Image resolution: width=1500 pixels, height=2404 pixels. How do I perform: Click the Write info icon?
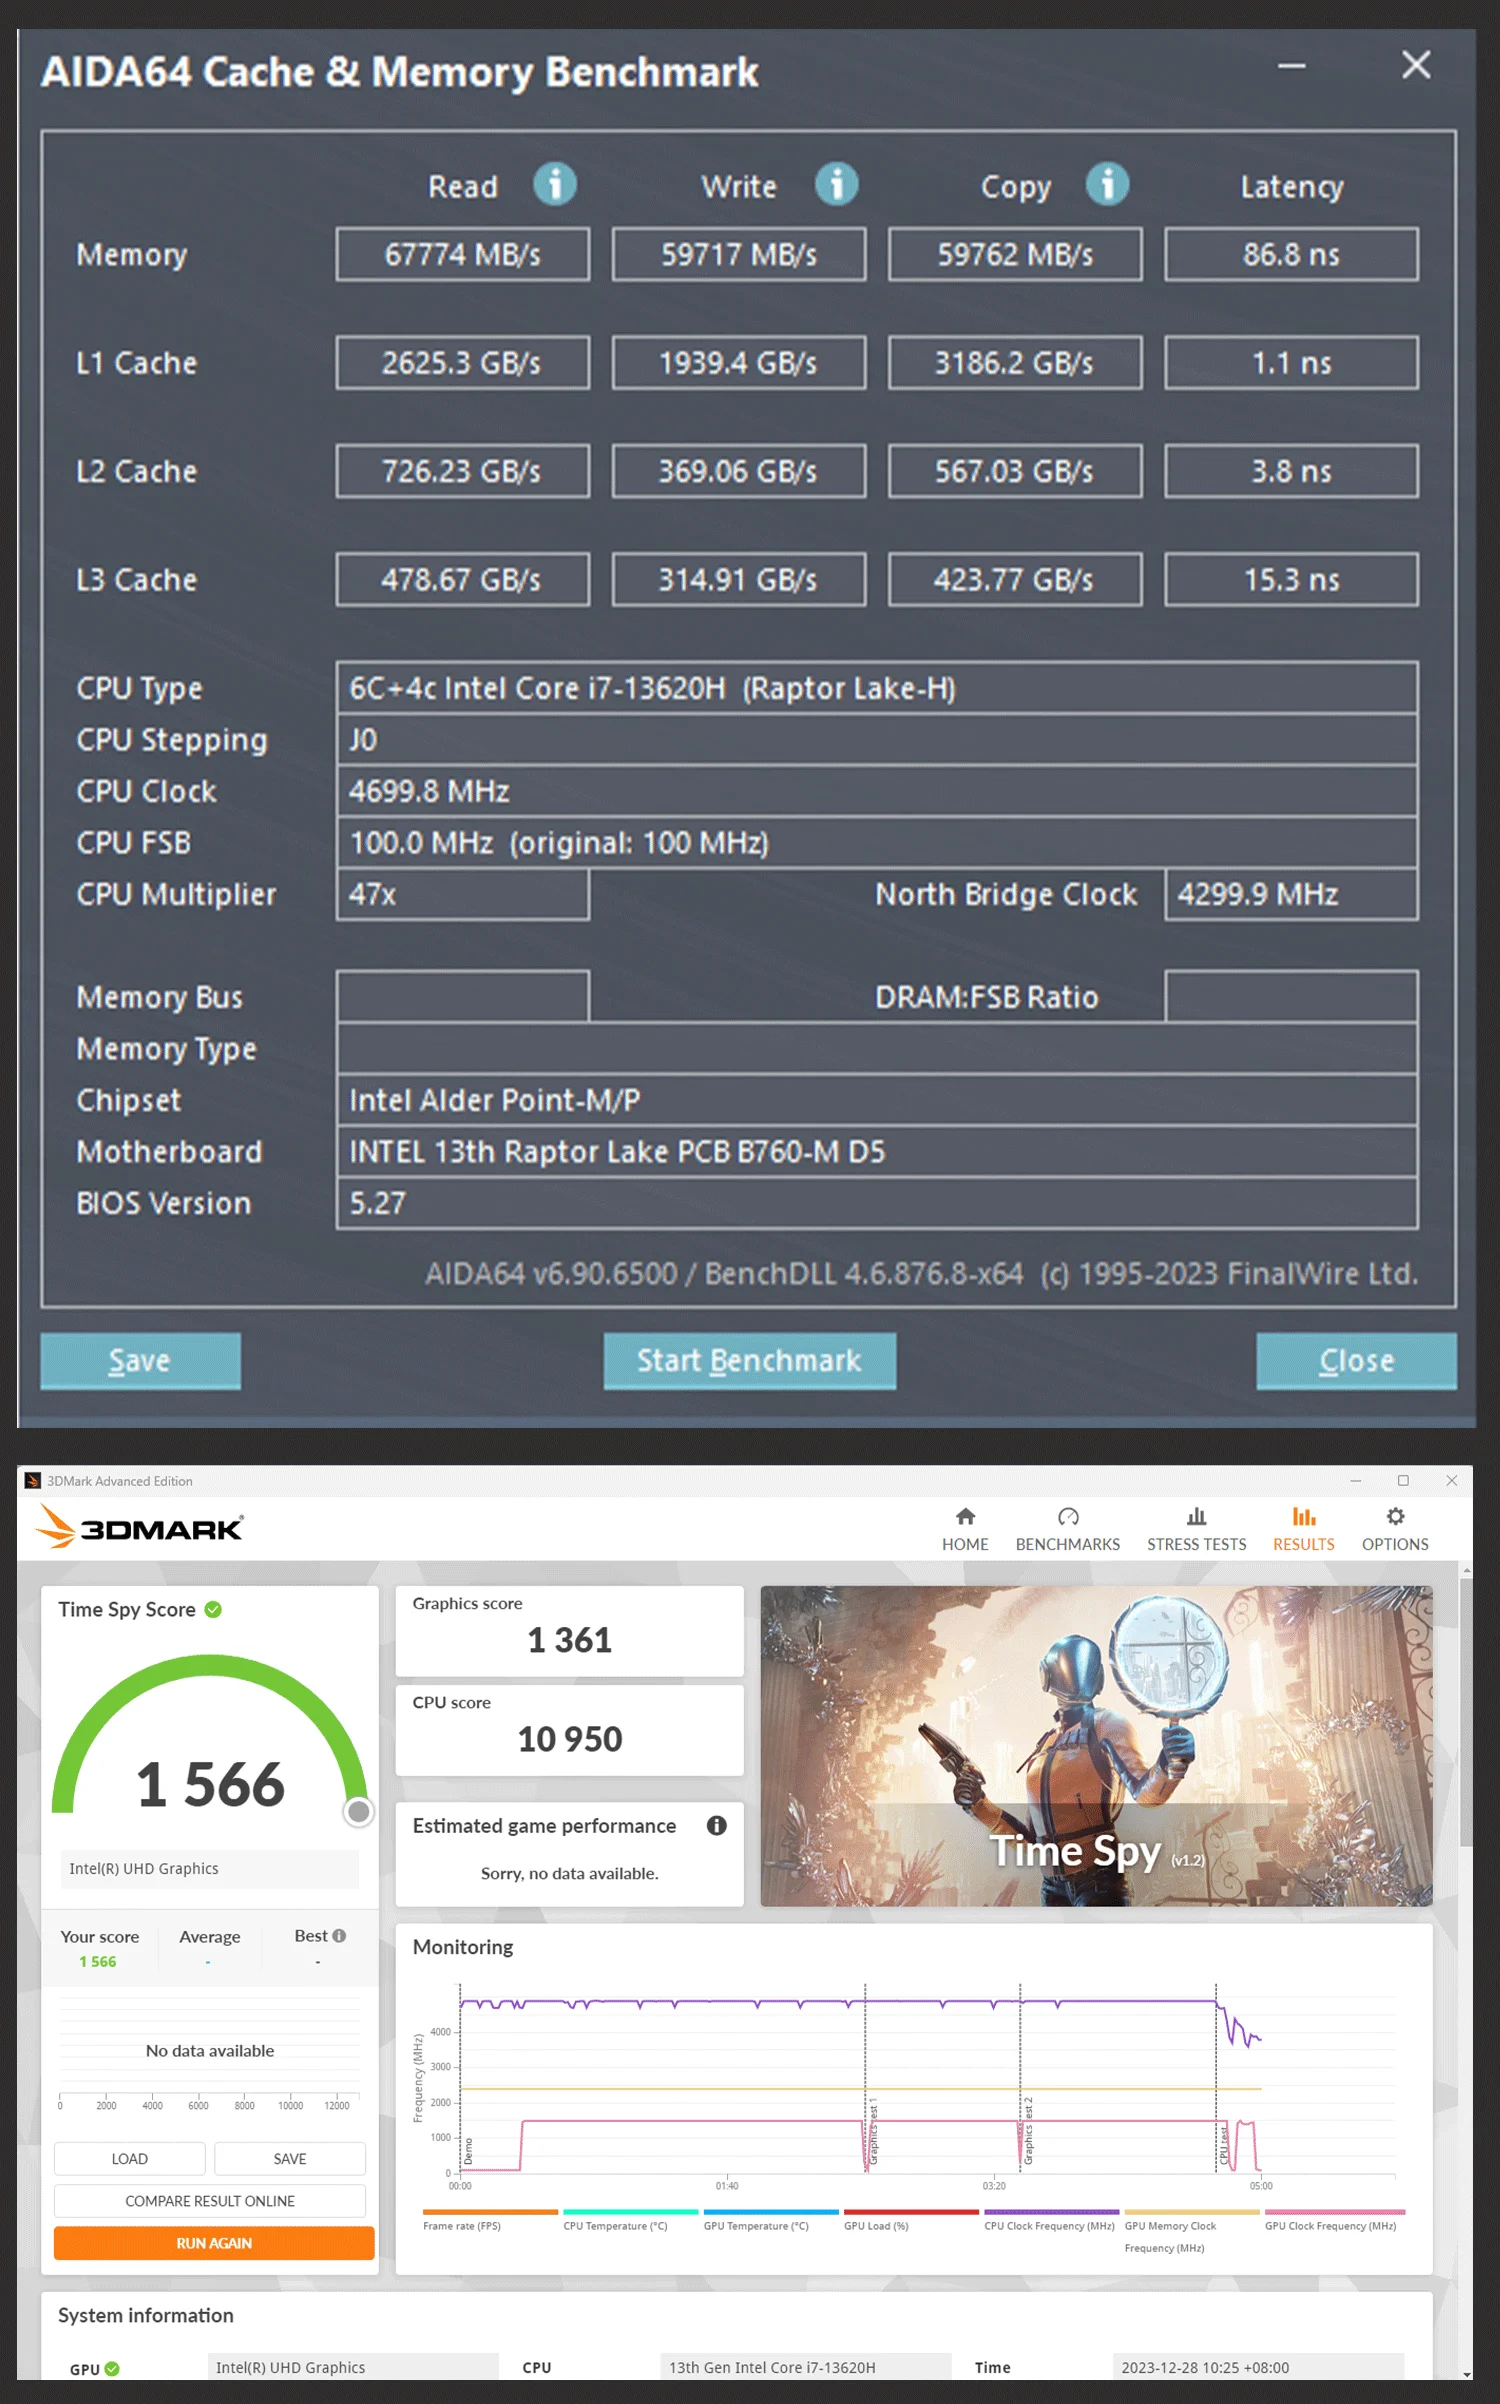tap(836, 185)
